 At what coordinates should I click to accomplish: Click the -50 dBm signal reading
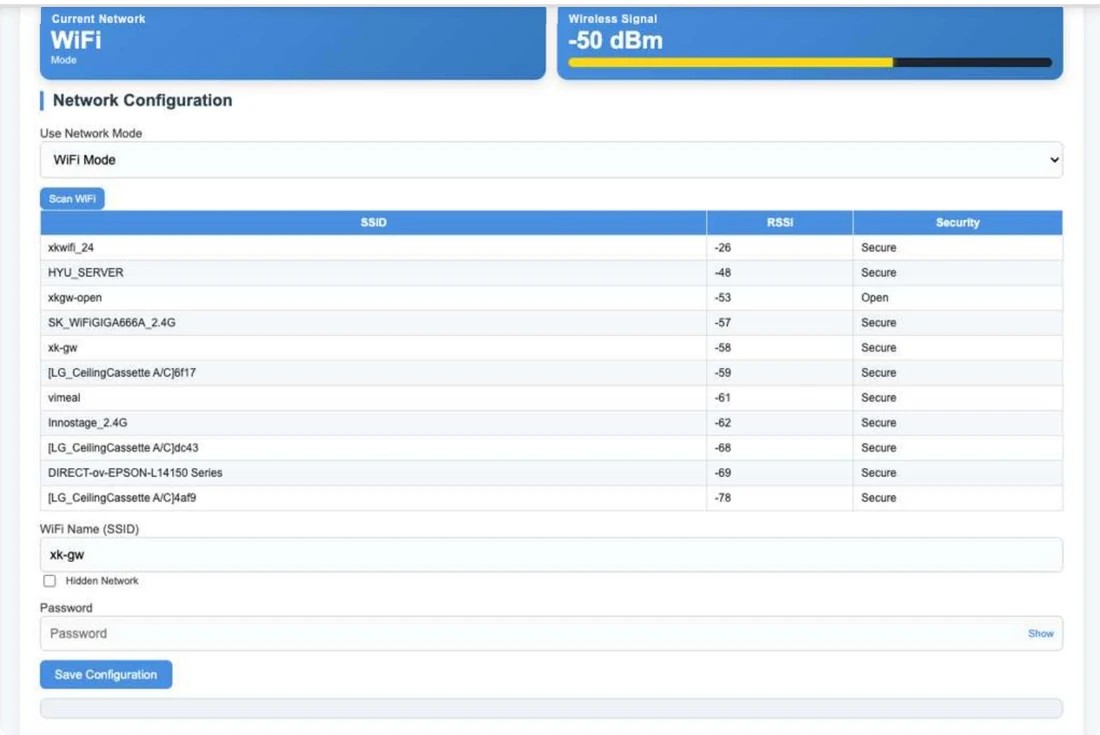[x=615, y=41]
